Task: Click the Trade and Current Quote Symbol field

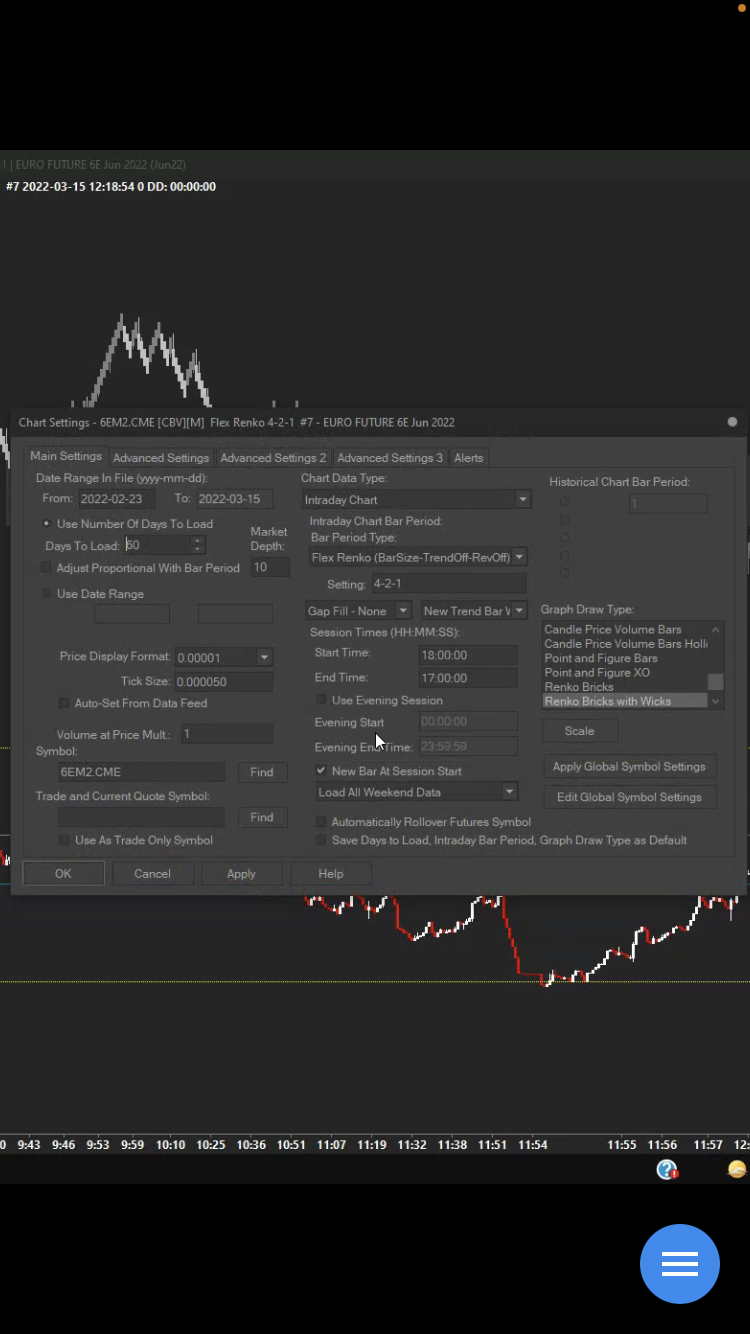Action: (142, 817)
